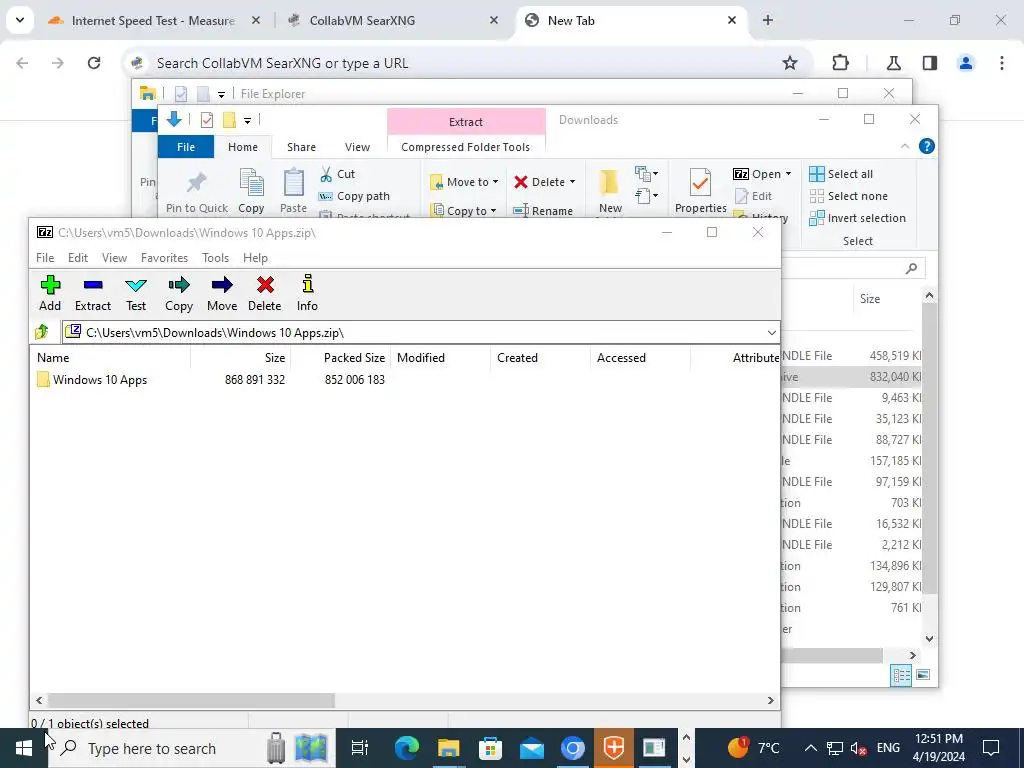The image size is (1024, 768).
Task: Open the 7-Zip Tools menu
Action: click(x=216, y=258)
